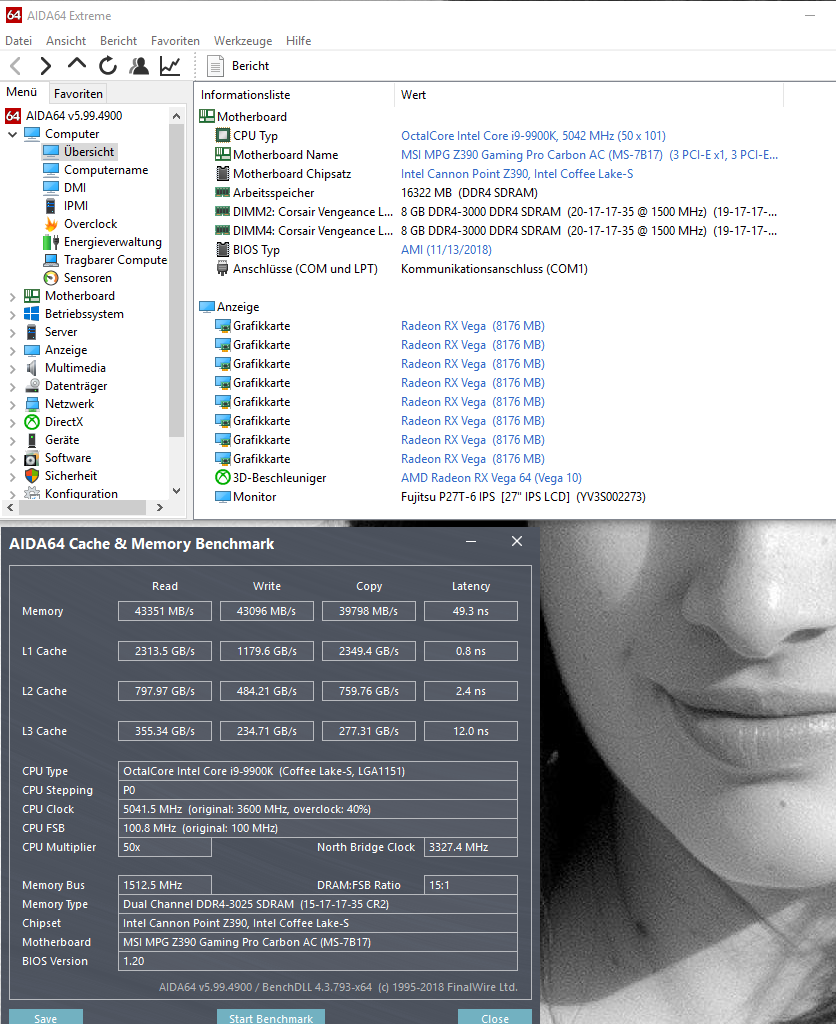
Task: Open the Ansicht menu
Action: coord(66,40)
